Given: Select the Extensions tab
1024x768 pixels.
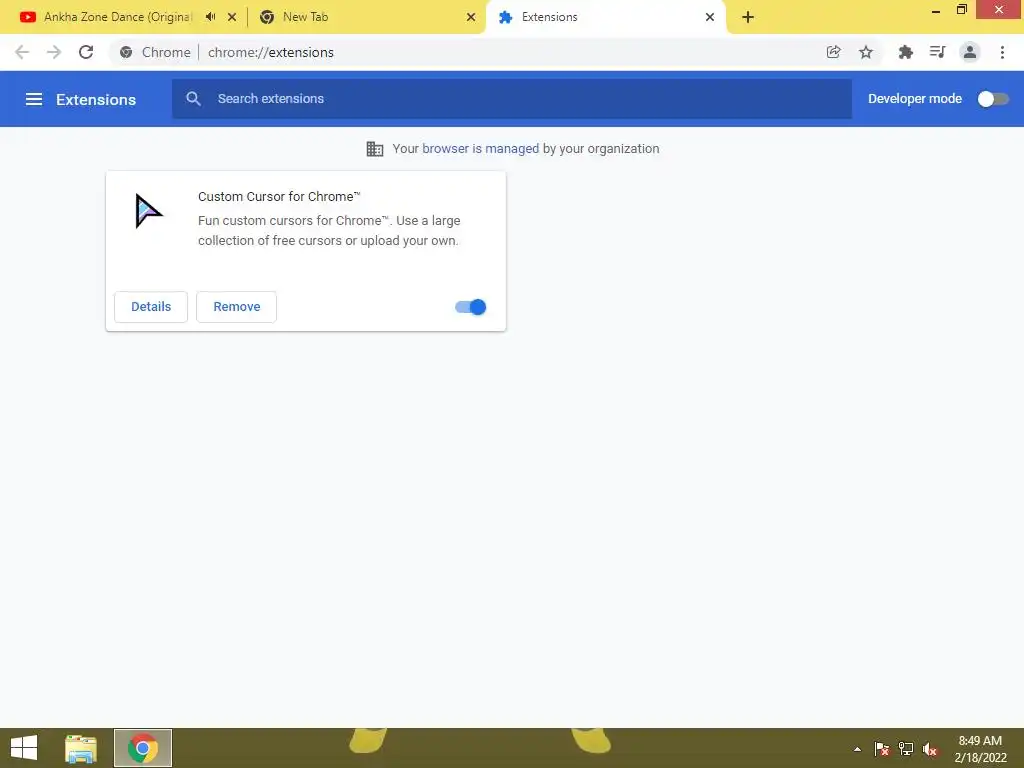Looking at the screenshot, I should point(549,17).
